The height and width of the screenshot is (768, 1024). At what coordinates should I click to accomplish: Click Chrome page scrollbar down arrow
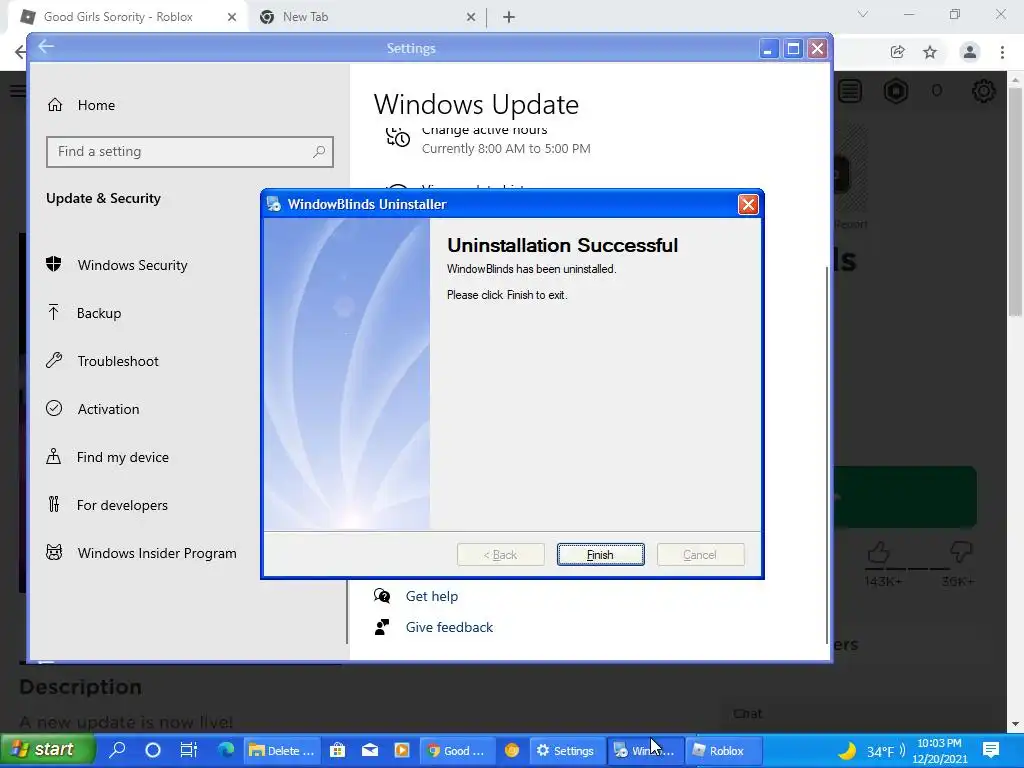[1016, 724]
